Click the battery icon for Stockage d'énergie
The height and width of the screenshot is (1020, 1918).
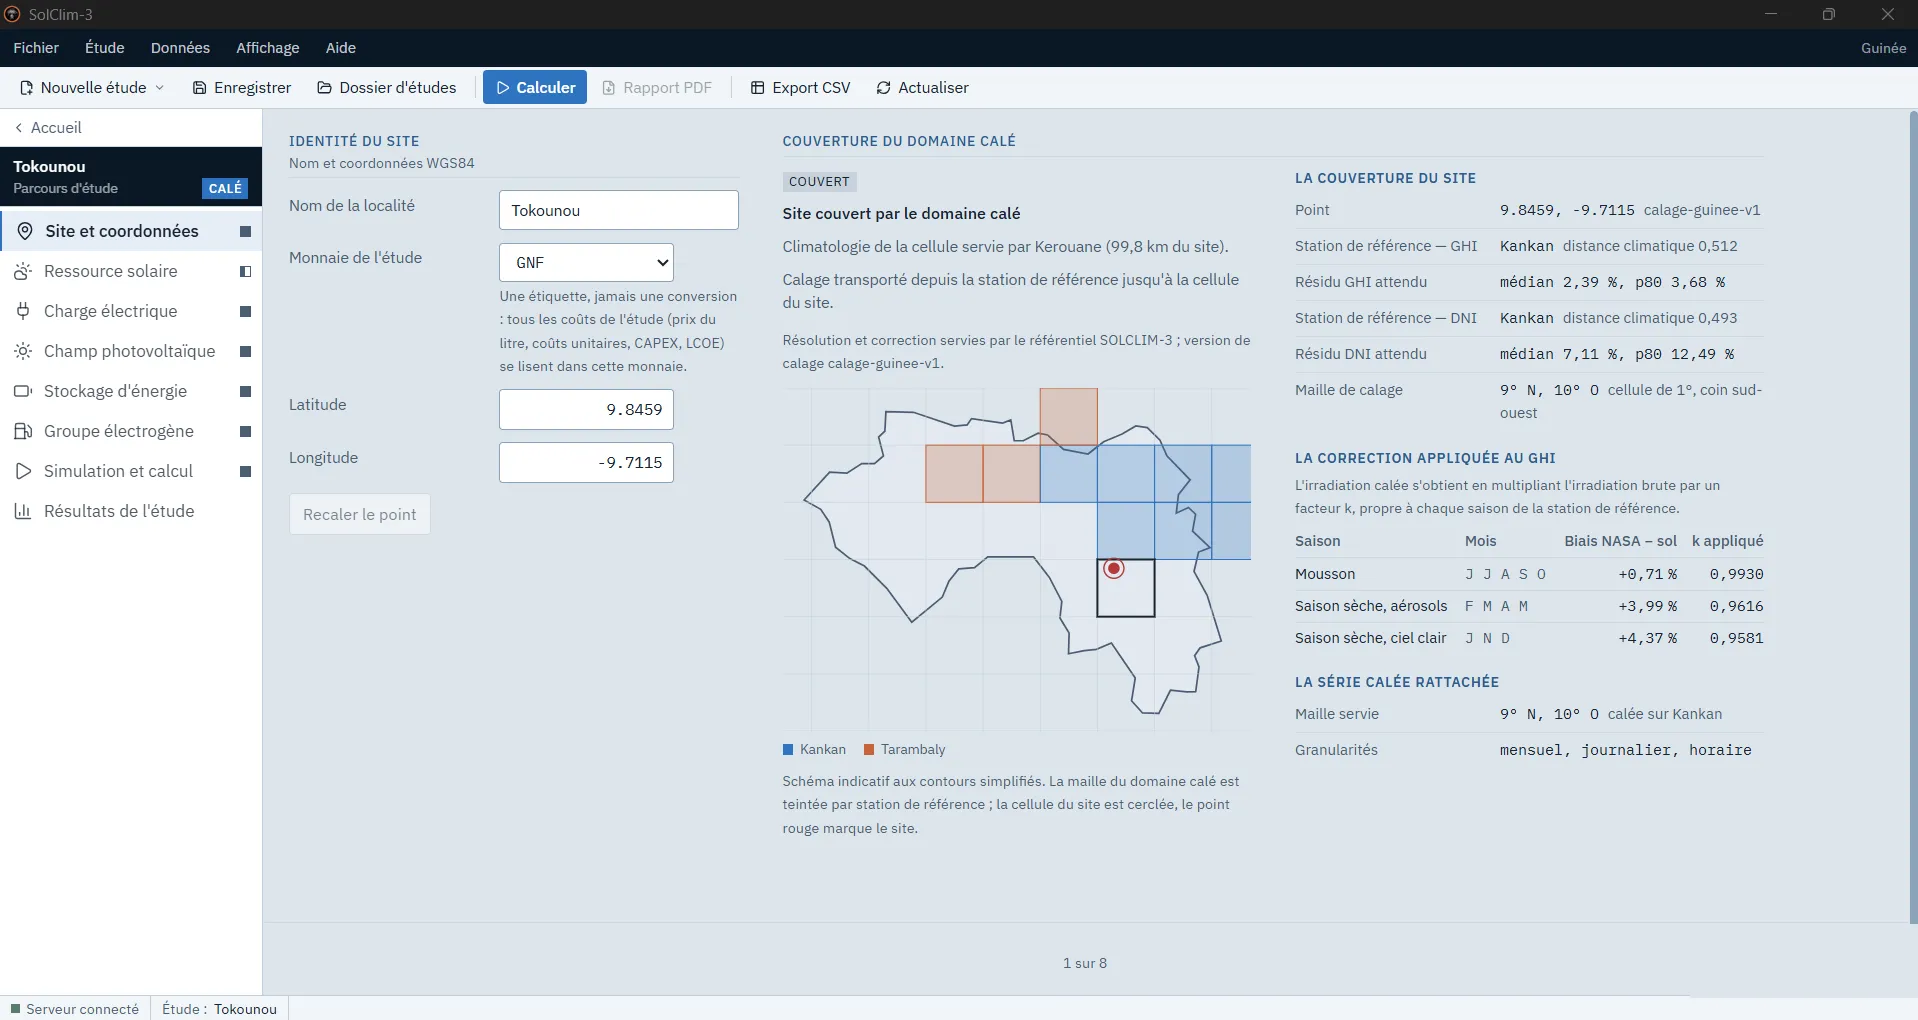click(x=23, y=391)
